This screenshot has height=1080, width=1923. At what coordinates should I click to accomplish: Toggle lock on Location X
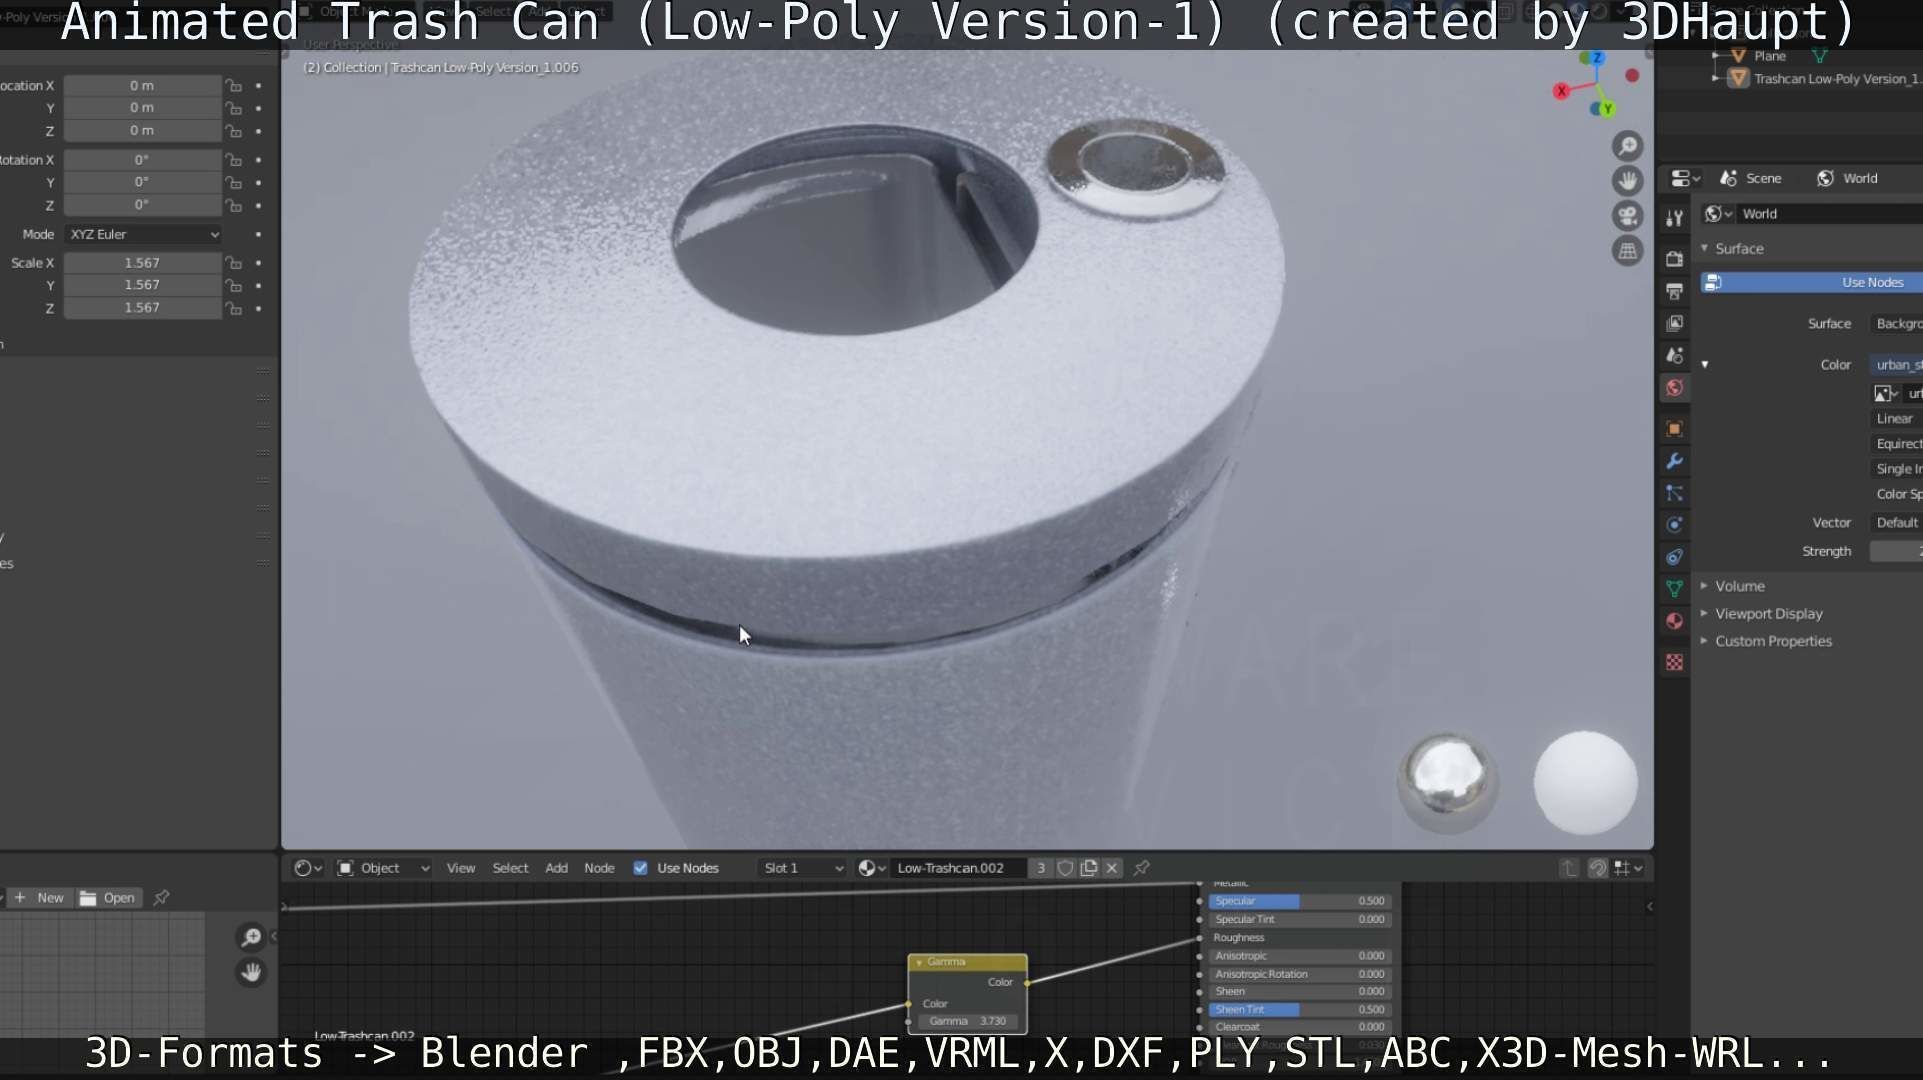(233, 86)
